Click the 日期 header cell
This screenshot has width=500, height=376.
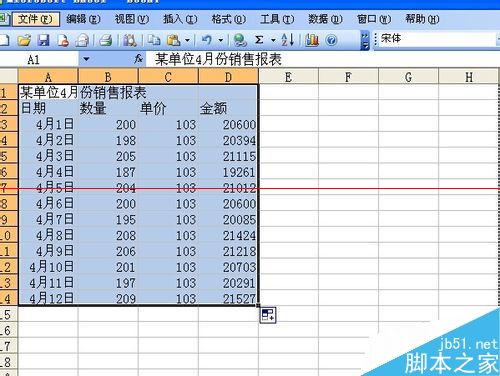(x=48, y=108)
